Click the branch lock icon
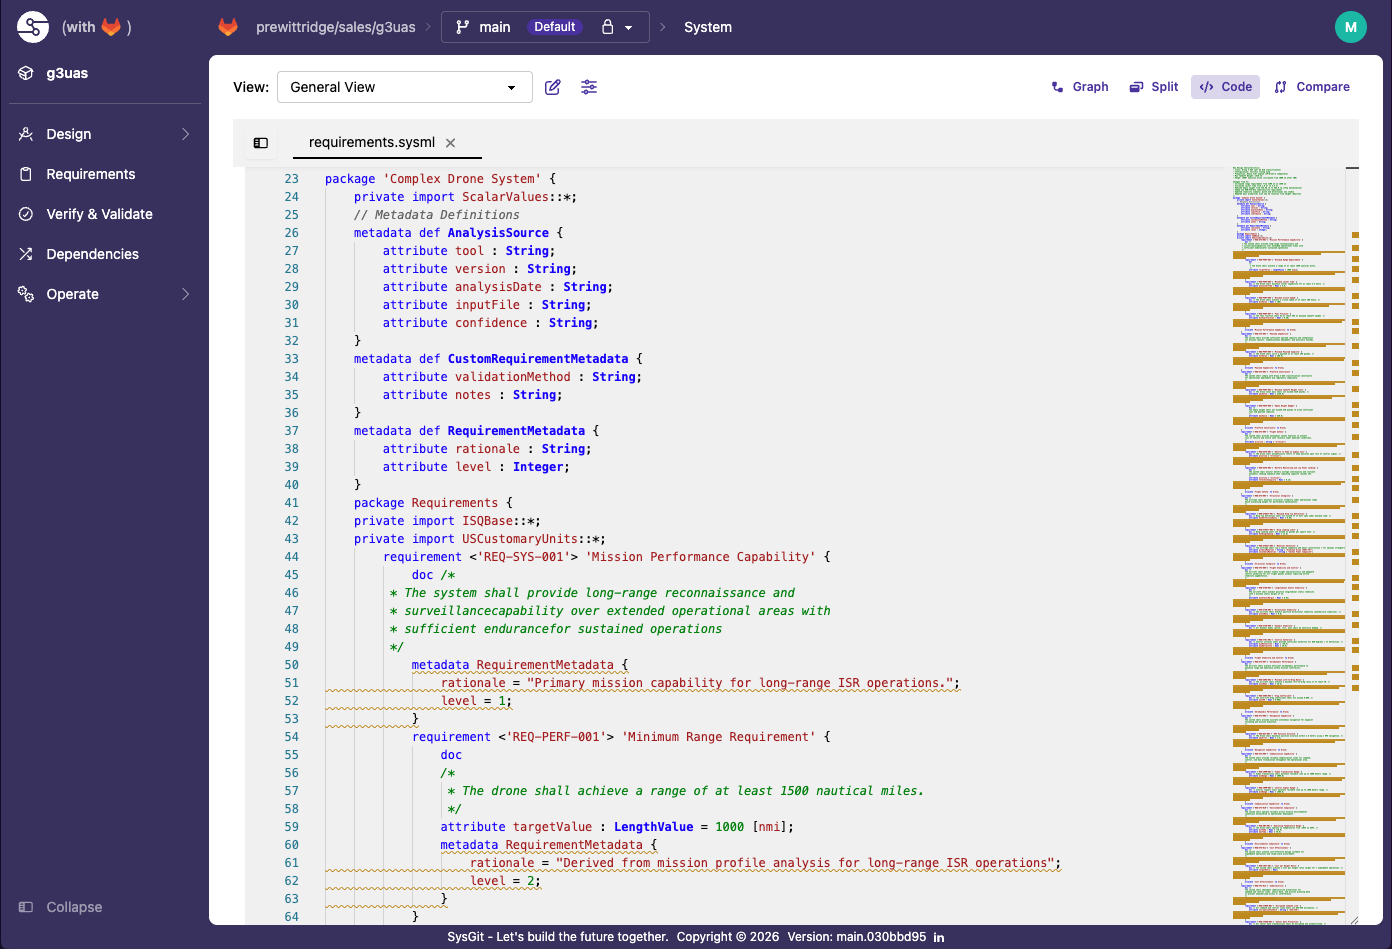Screen dimensions: 1392x949 607,27
